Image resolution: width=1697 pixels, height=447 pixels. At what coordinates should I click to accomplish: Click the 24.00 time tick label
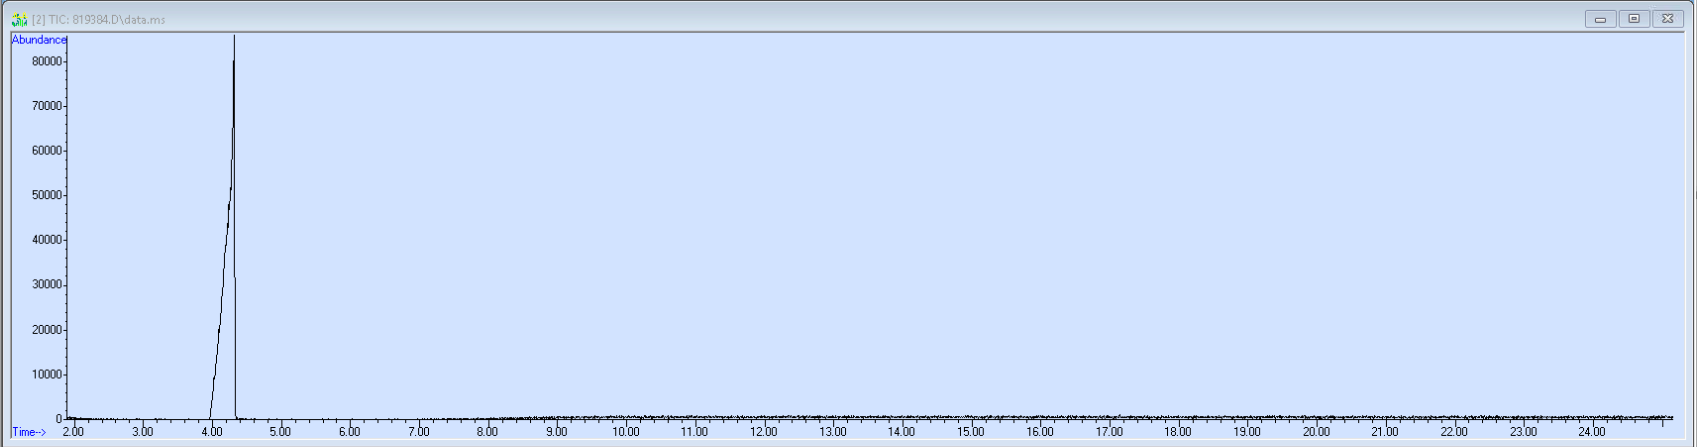1592,432
